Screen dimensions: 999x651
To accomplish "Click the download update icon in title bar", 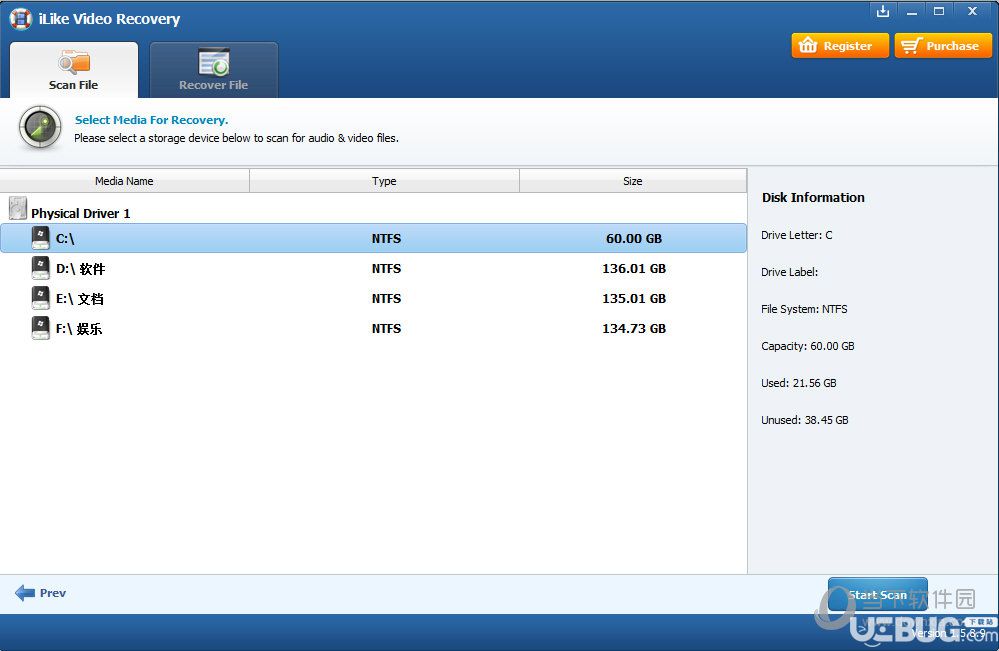I will [883, 11].
